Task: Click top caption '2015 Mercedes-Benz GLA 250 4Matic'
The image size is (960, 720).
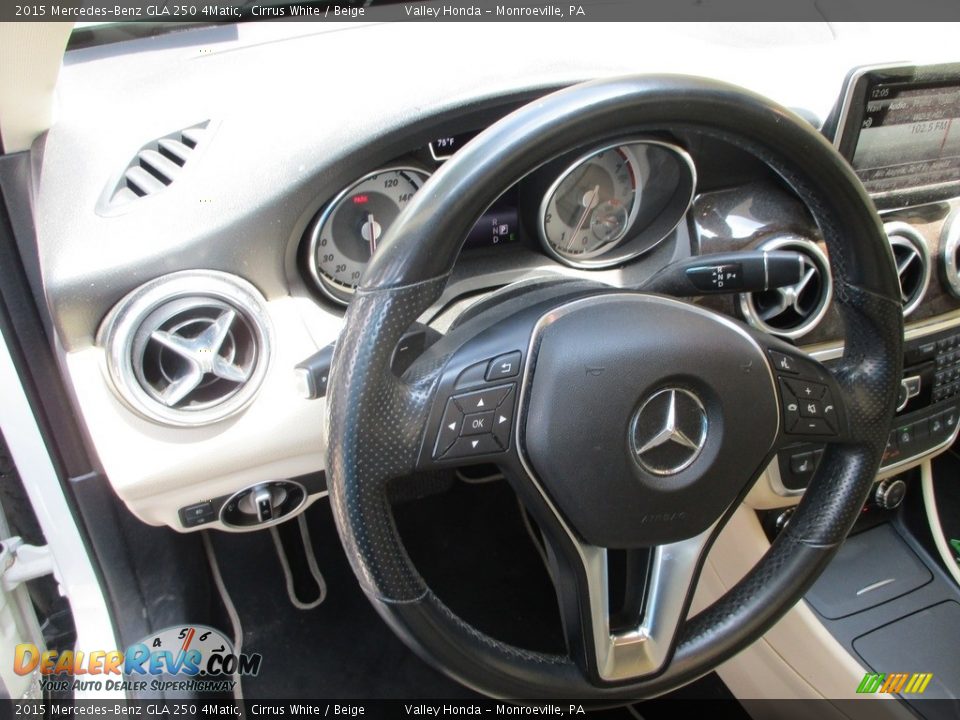Action: pos(127,10)
